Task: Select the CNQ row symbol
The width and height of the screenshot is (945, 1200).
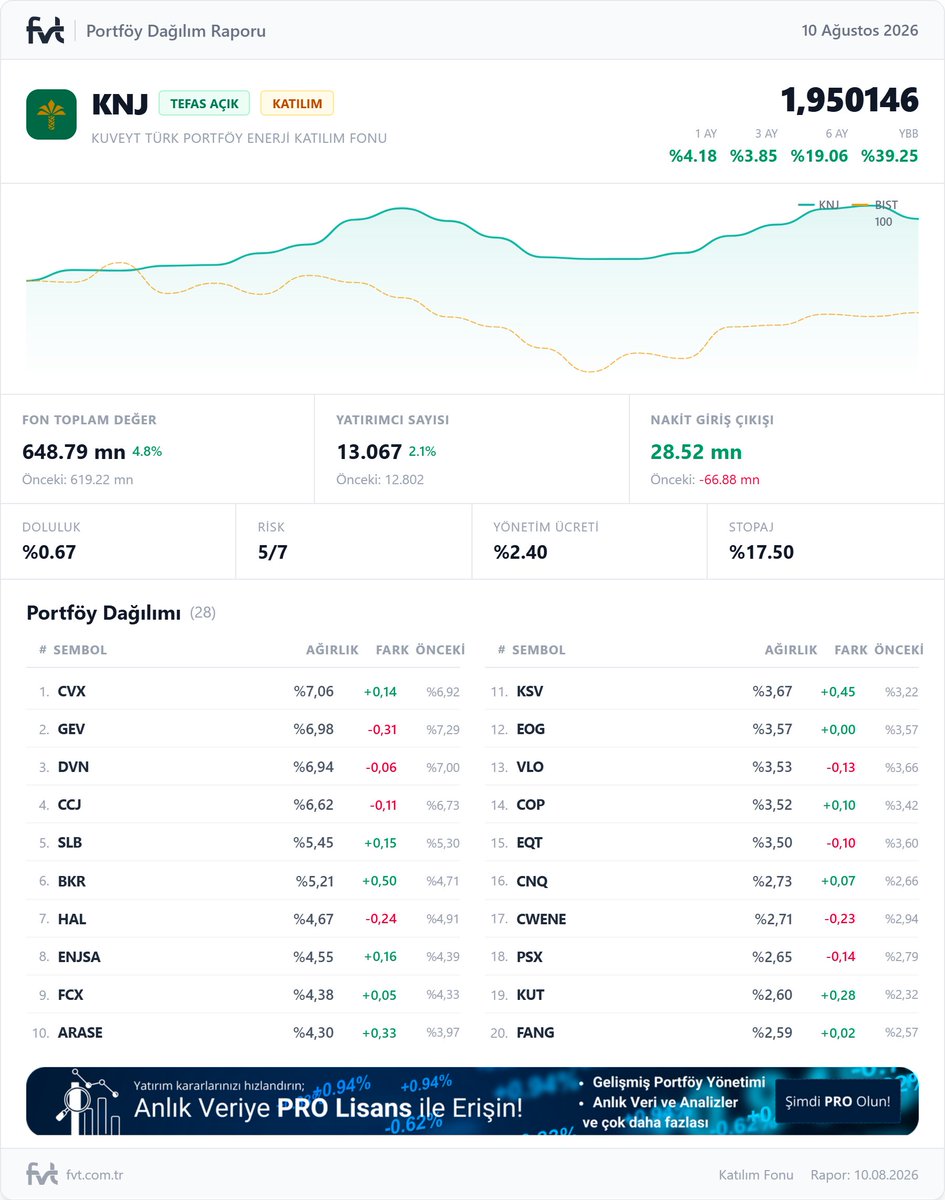Action: click(532, 881)
